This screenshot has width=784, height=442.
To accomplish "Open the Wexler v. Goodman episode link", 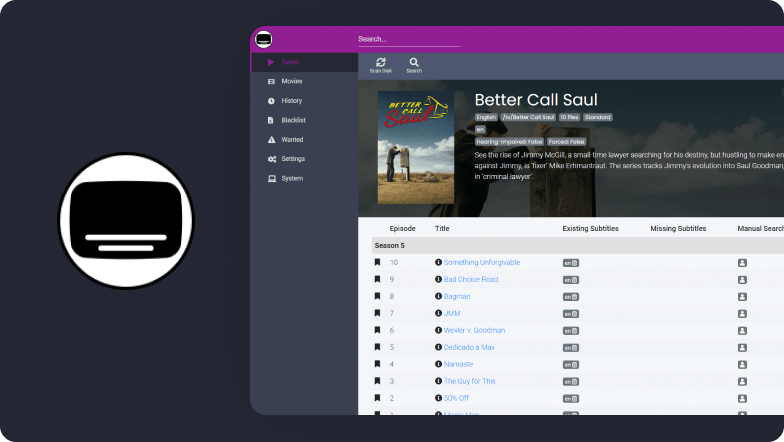I will pyautogui.click(x=474, y=330).
